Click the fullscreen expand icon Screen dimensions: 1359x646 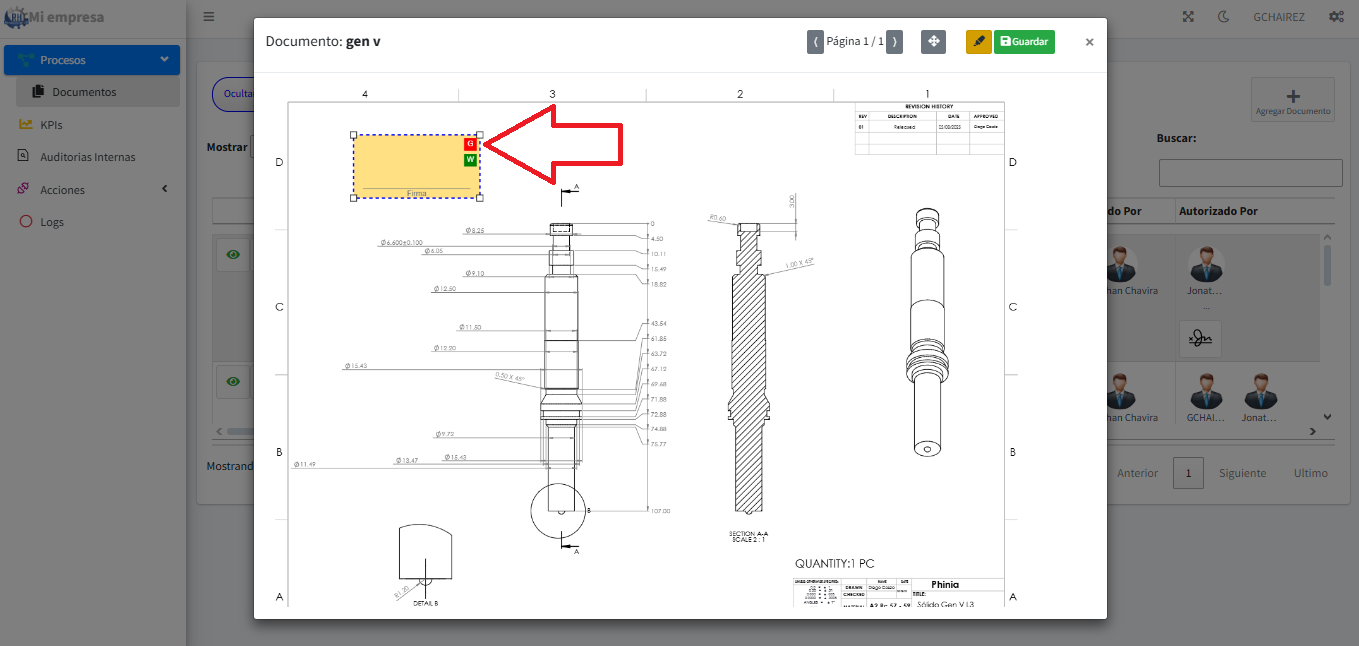click(1188, 17)
